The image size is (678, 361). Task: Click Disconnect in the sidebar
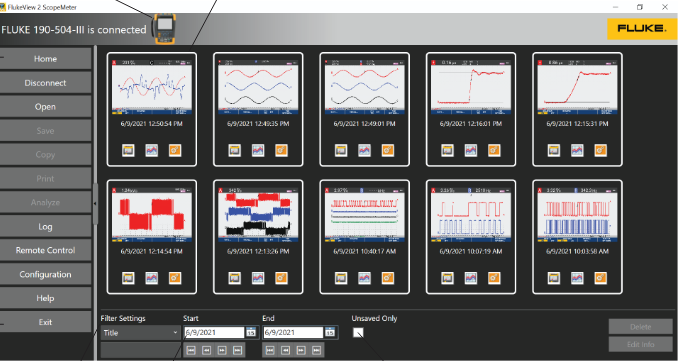click(x=45, y=83)
